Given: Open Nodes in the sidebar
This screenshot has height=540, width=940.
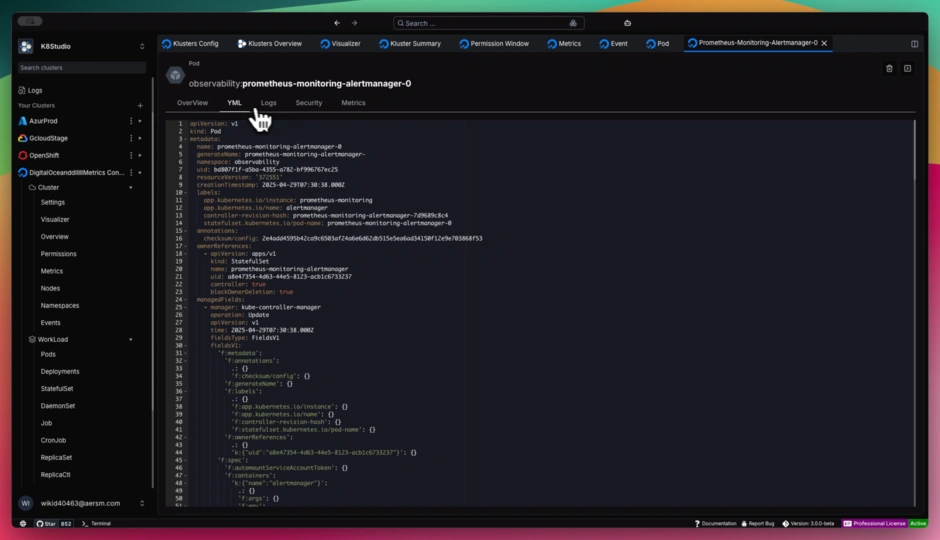Looking at the screenshot, I should coord(50,288).
